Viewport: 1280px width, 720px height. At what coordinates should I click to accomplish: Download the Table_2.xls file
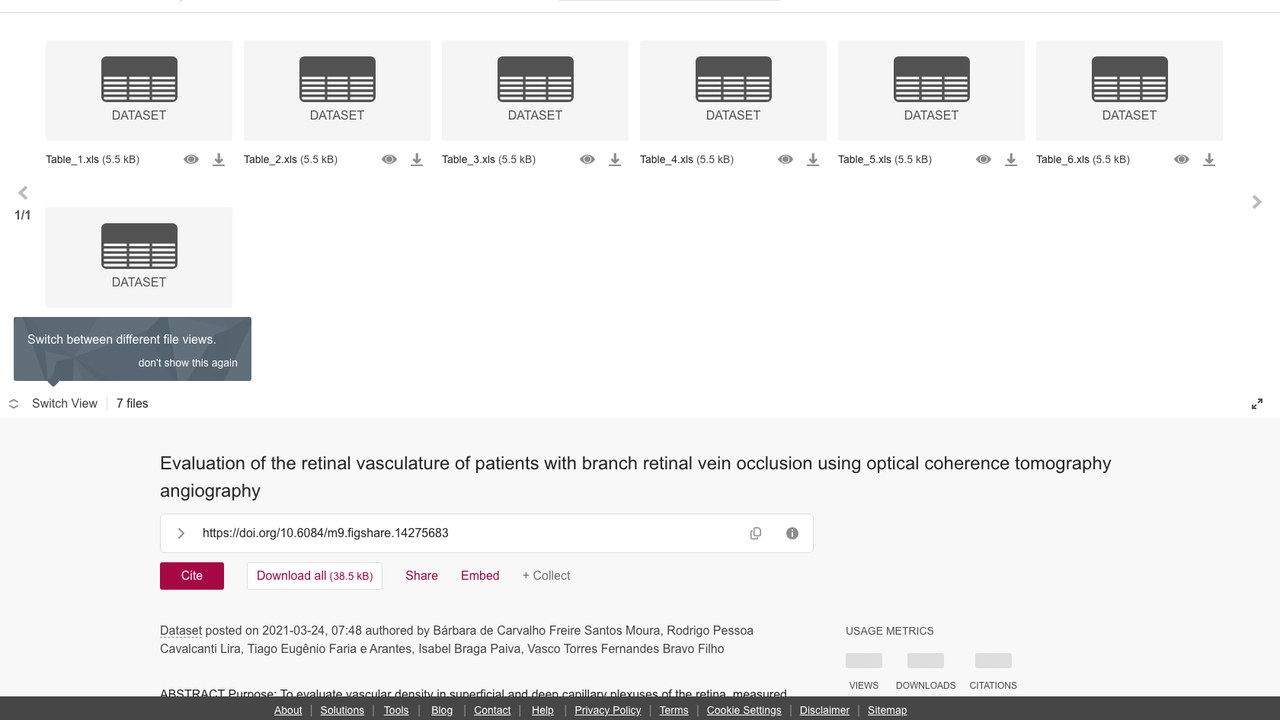point(416,159)
